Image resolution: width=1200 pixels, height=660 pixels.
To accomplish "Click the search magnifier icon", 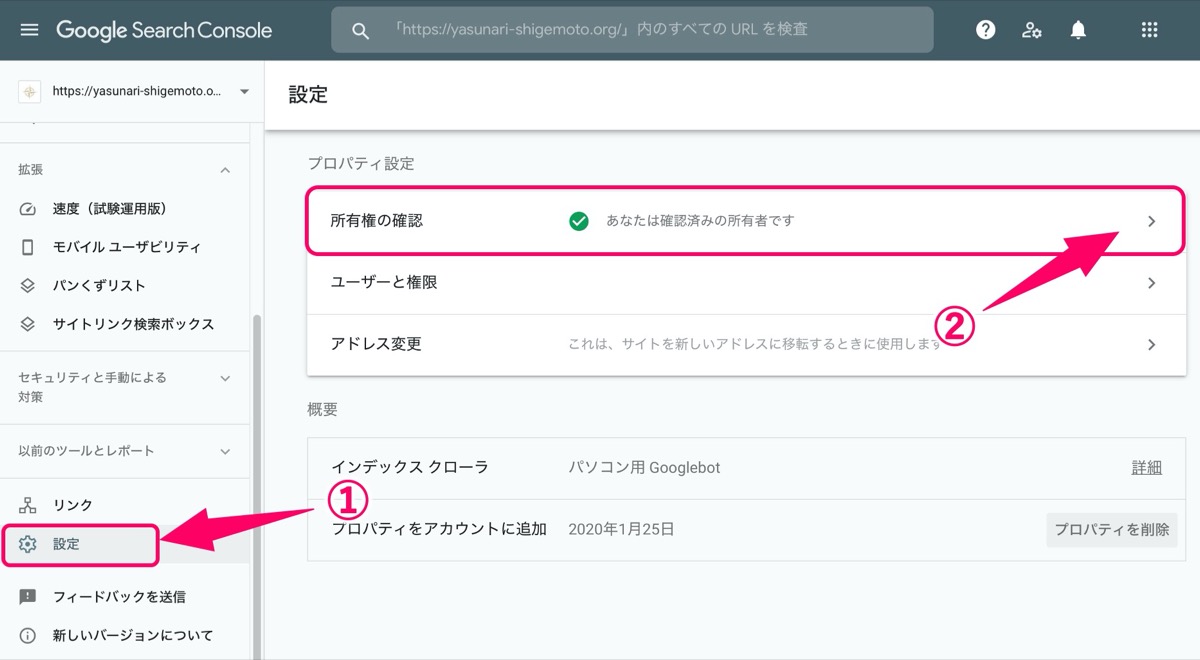I will tap(361, 31).
